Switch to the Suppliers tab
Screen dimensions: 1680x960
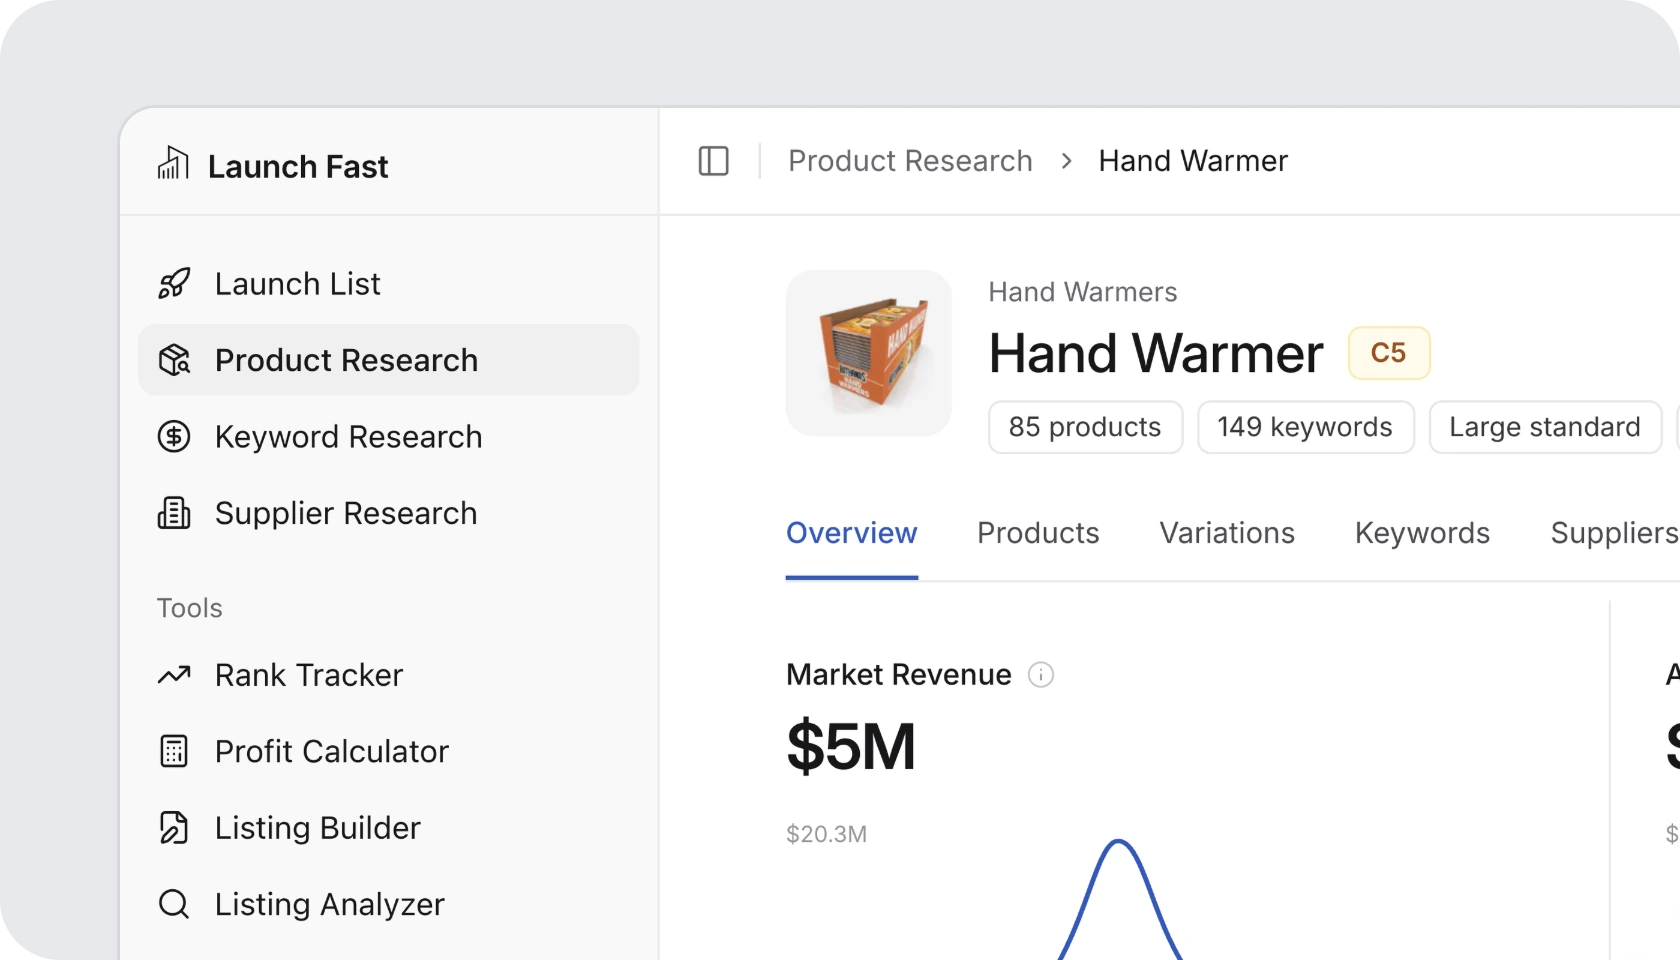click(1614, 533)
